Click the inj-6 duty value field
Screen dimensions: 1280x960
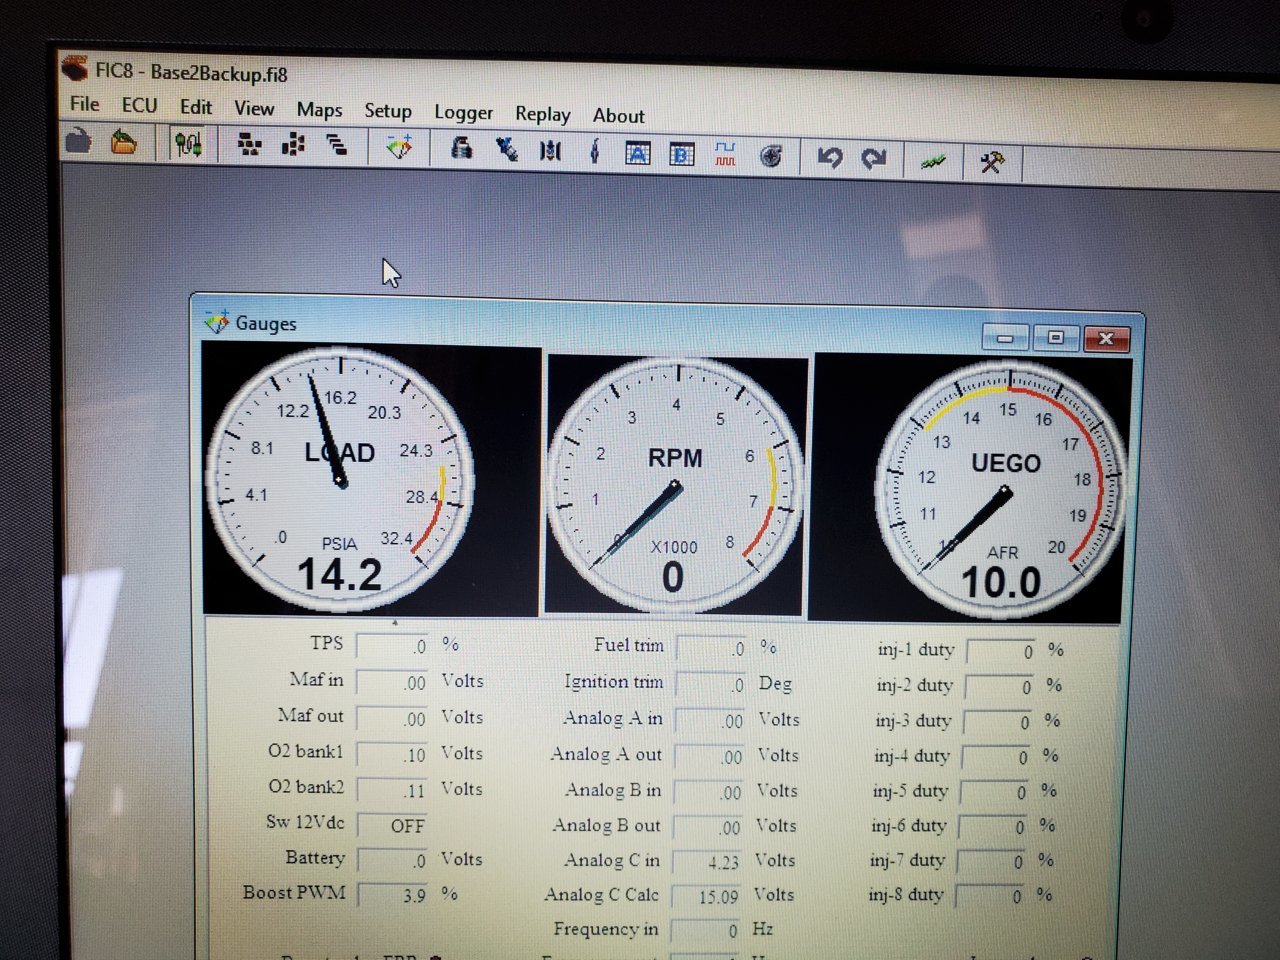(993, 827)
